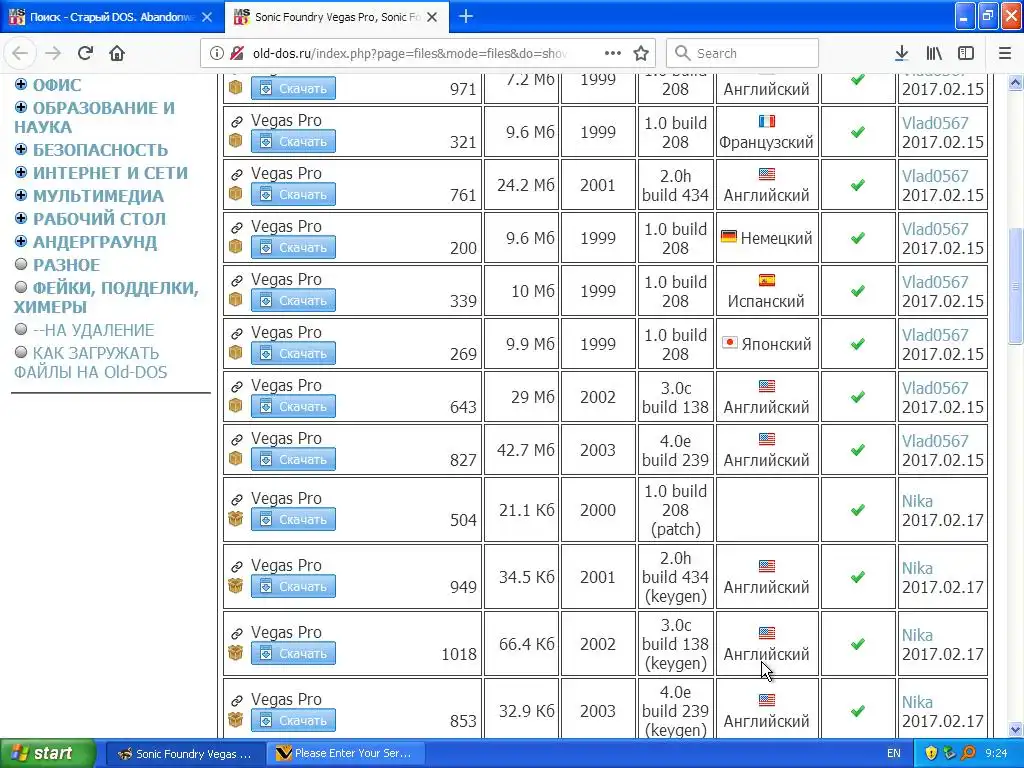
Task: Click link icon of the 761 downloads row
Action: (237, 174)
